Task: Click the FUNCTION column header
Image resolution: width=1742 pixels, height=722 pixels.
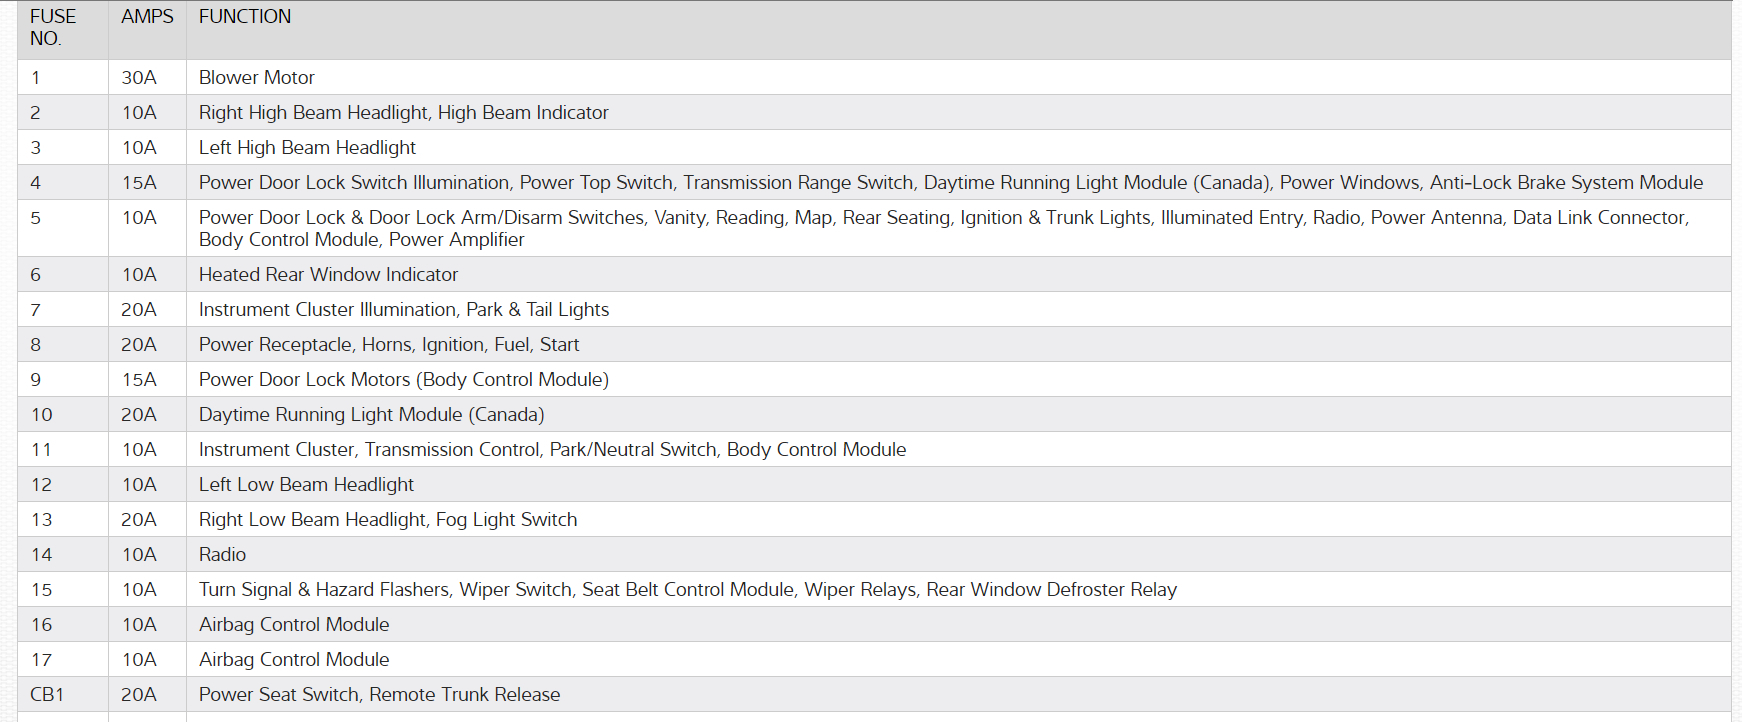Action: [245, 17]
